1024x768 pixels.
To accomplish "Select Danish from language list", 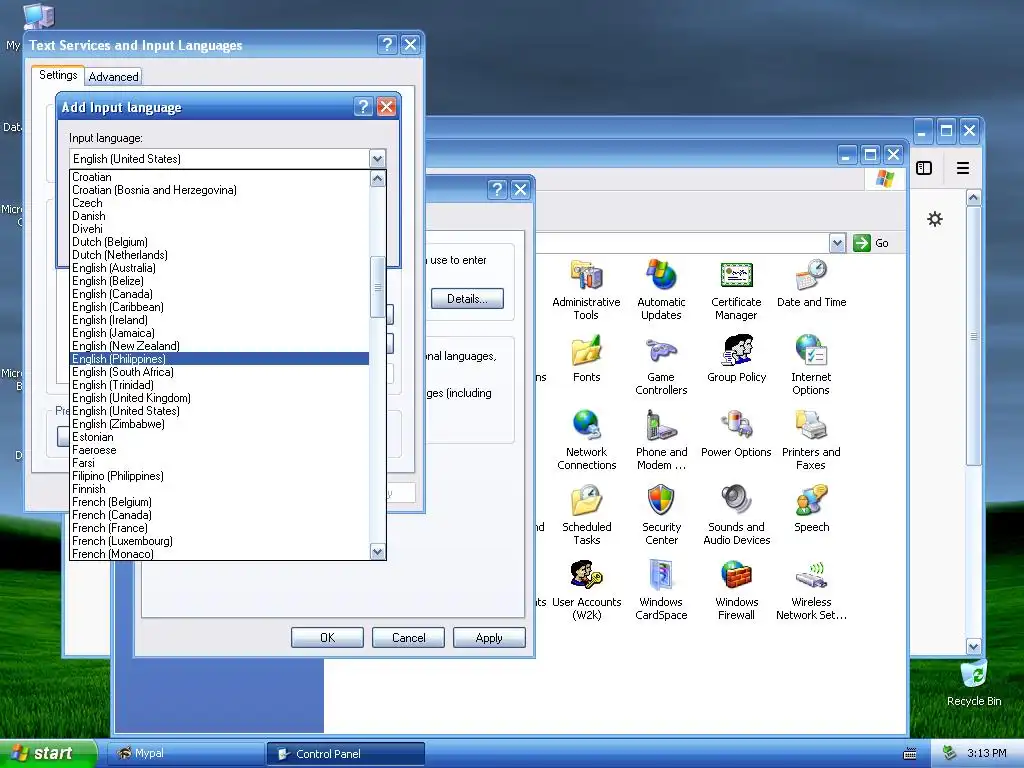I will (x=219, y=216).
